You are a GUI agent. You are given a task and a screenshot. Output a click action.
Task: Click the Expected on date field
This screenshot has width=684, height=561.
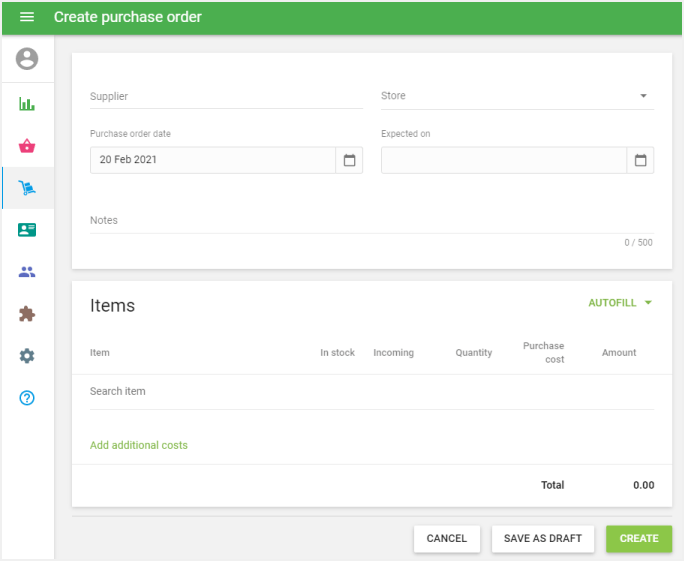click(x=504, y=160)
